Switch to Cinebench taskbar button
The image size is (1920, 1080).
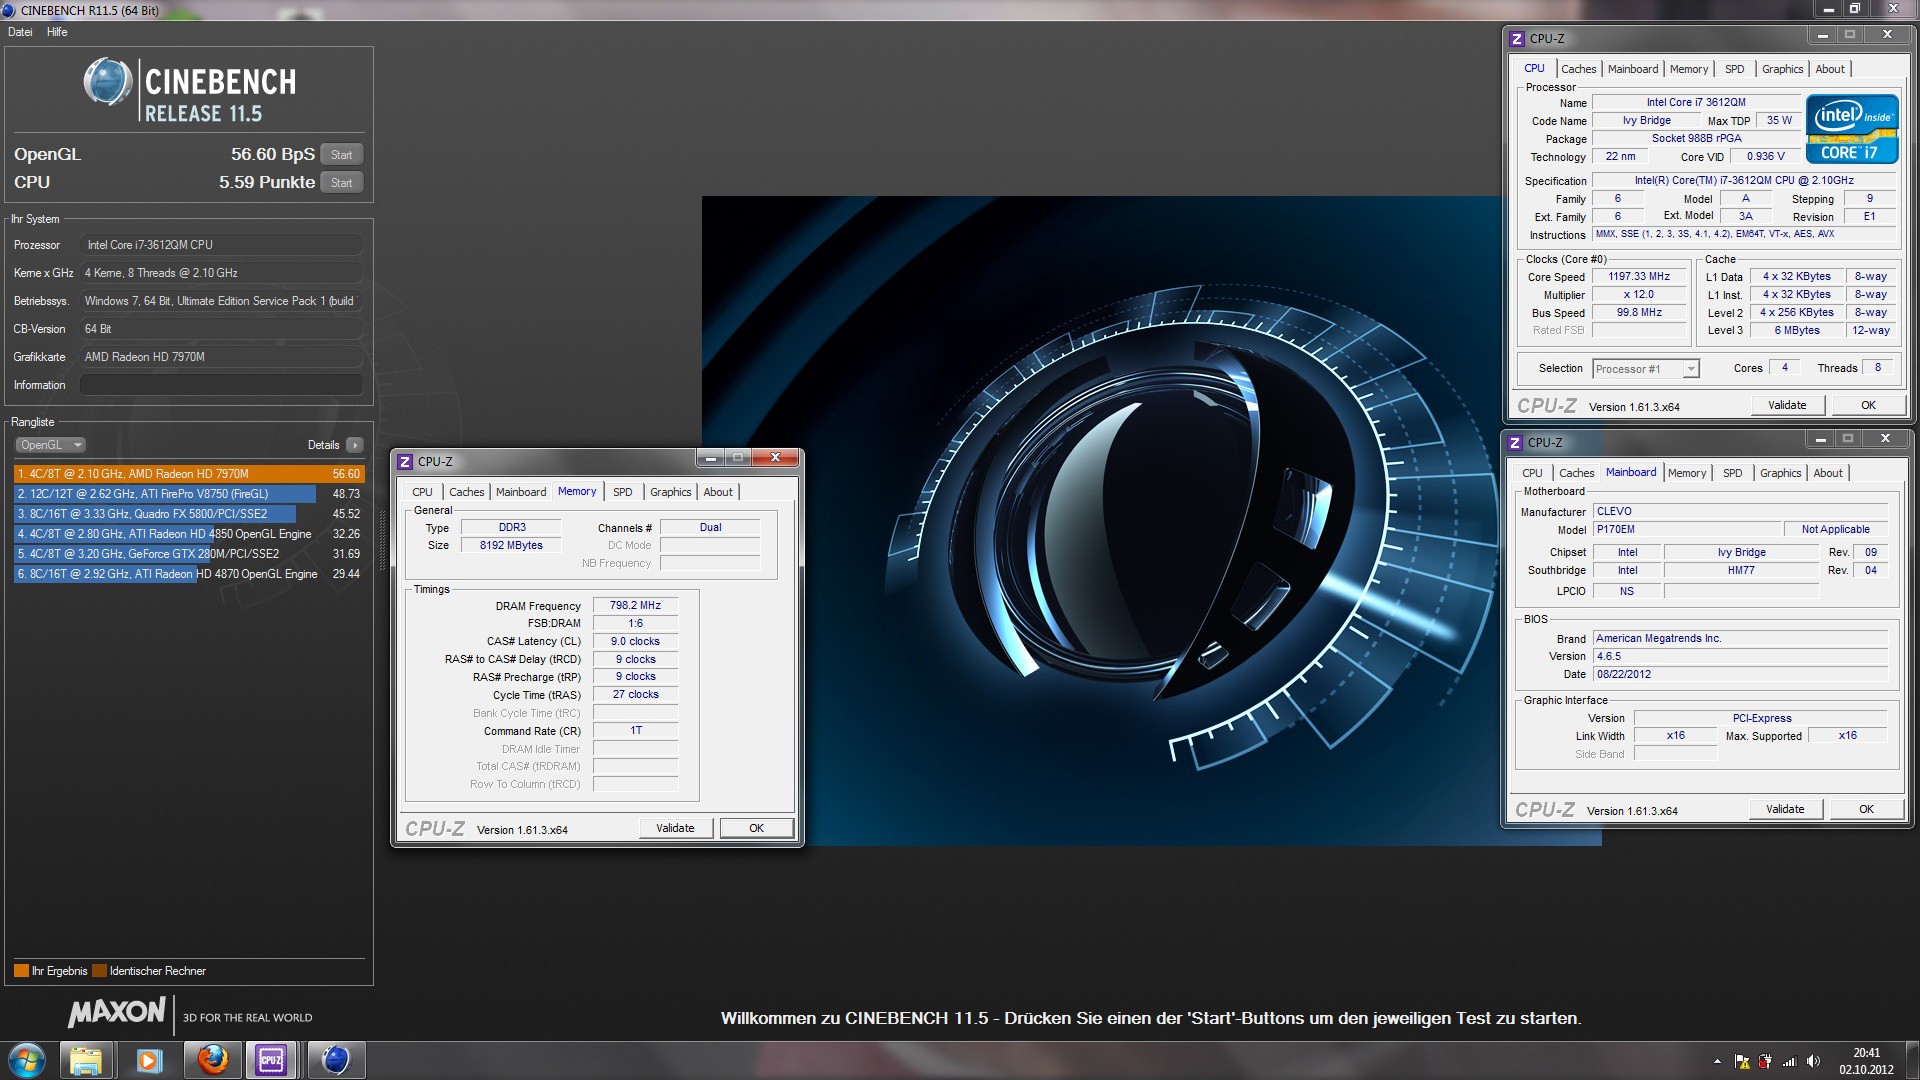(335, 1060)
